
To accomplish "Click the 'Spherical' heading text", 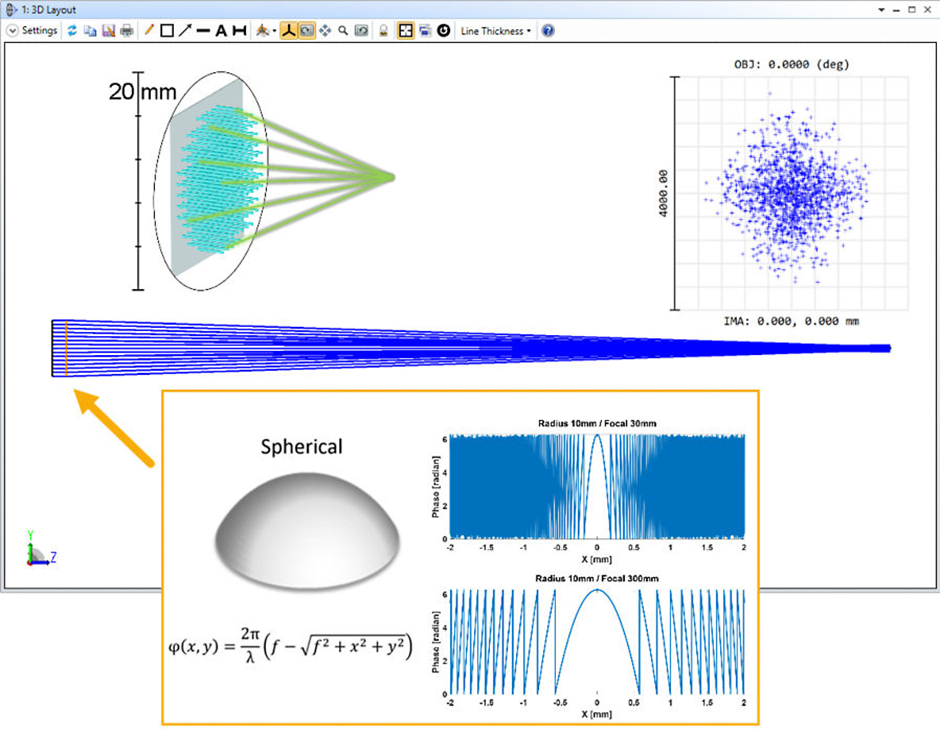I will click(302, 447).
